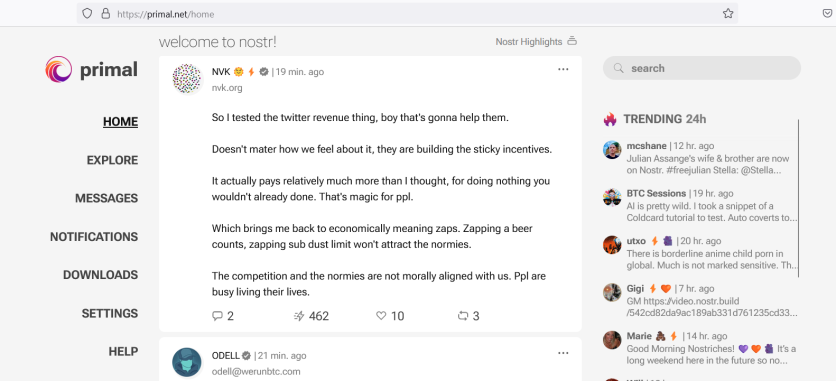The width and height of the screenshot is (836, 381).
Task: Click NVK's profile avatar
Action: click(187, 78)
